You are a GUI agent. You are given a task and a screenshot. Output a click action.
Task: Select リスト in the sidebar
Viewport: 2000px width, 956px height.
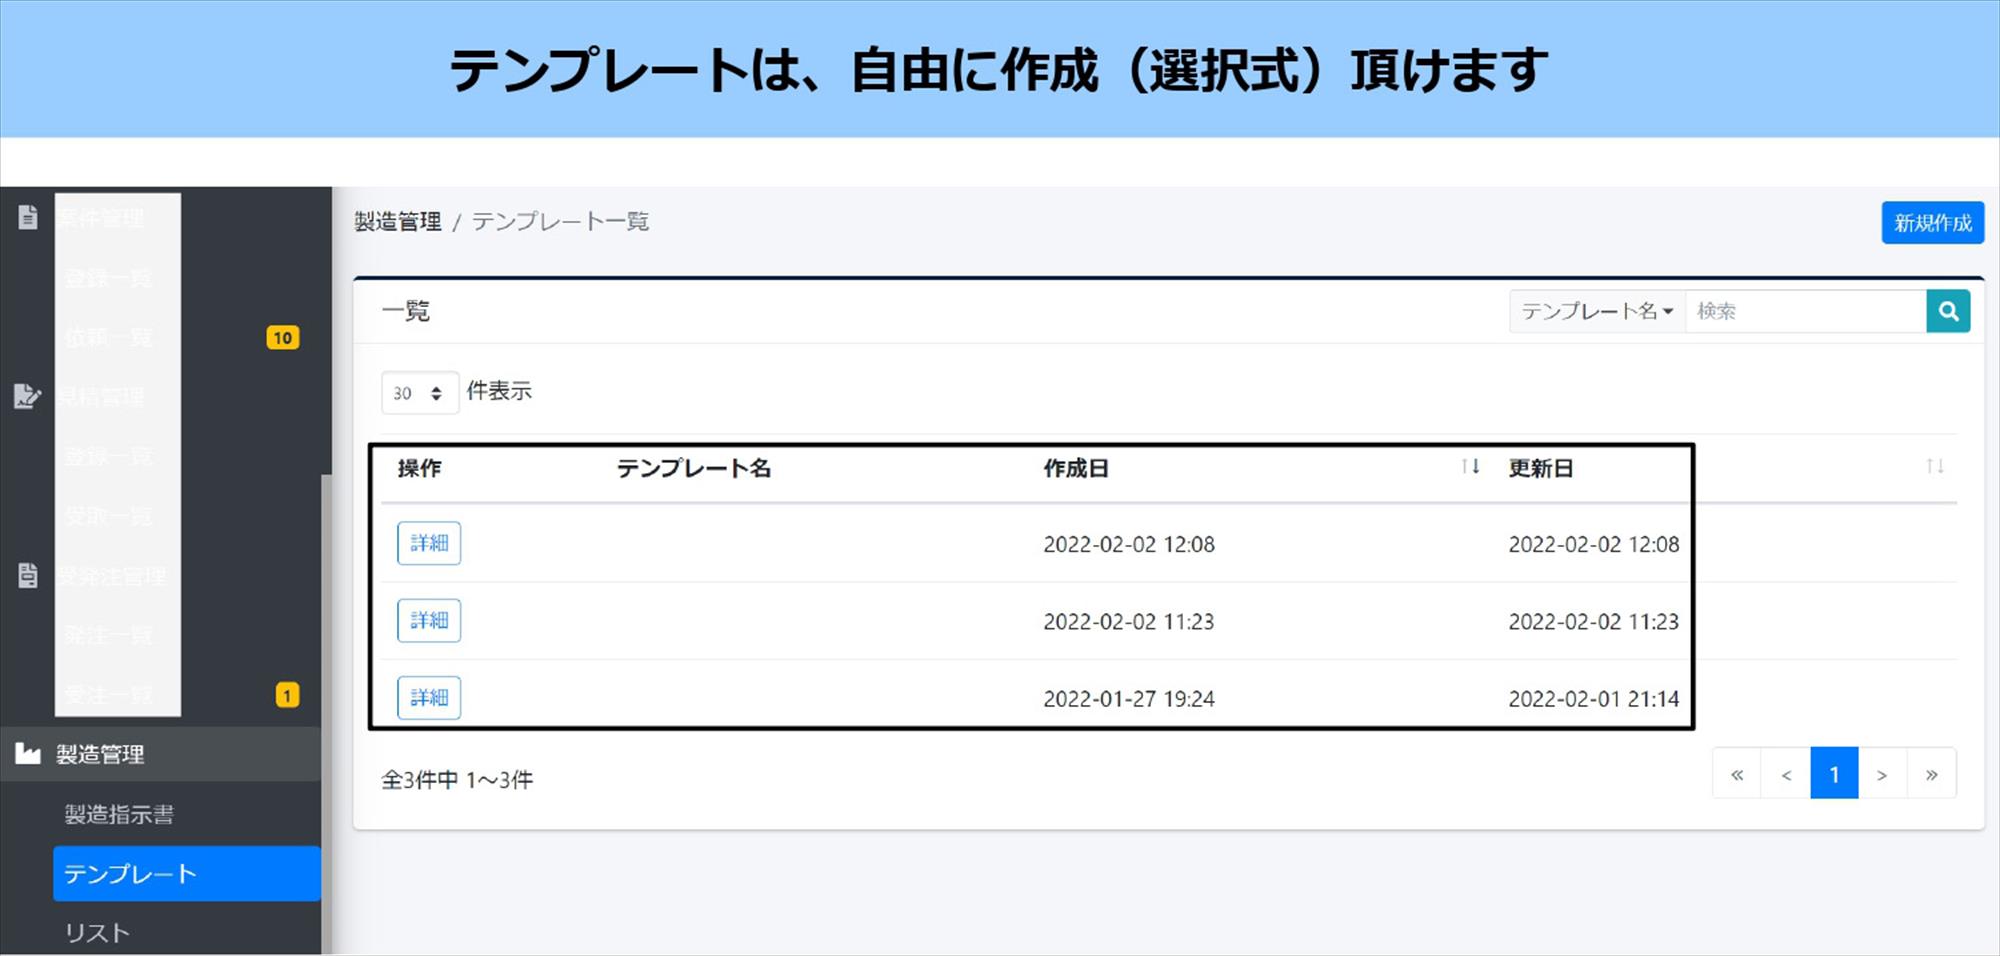coord(97,933)
